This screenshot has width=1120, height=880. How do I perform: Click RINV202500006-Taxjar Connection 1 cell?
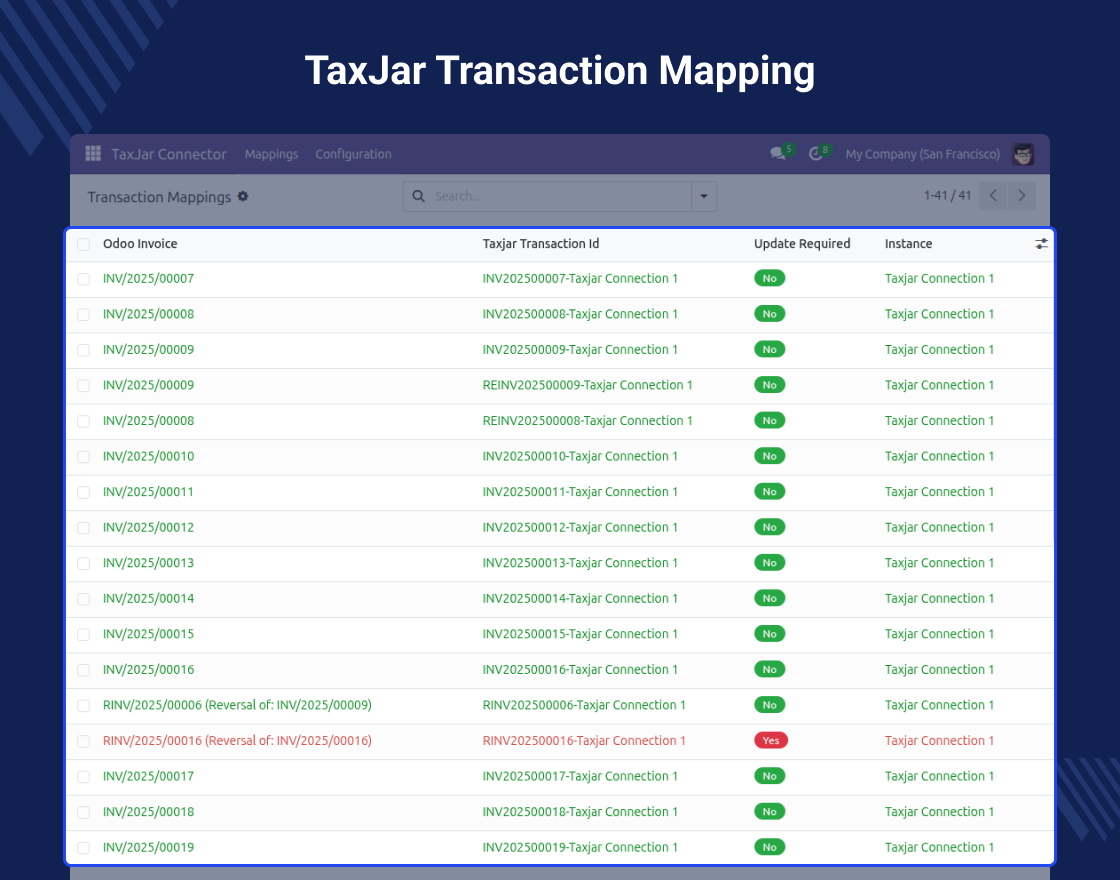[x=584, y=705]
